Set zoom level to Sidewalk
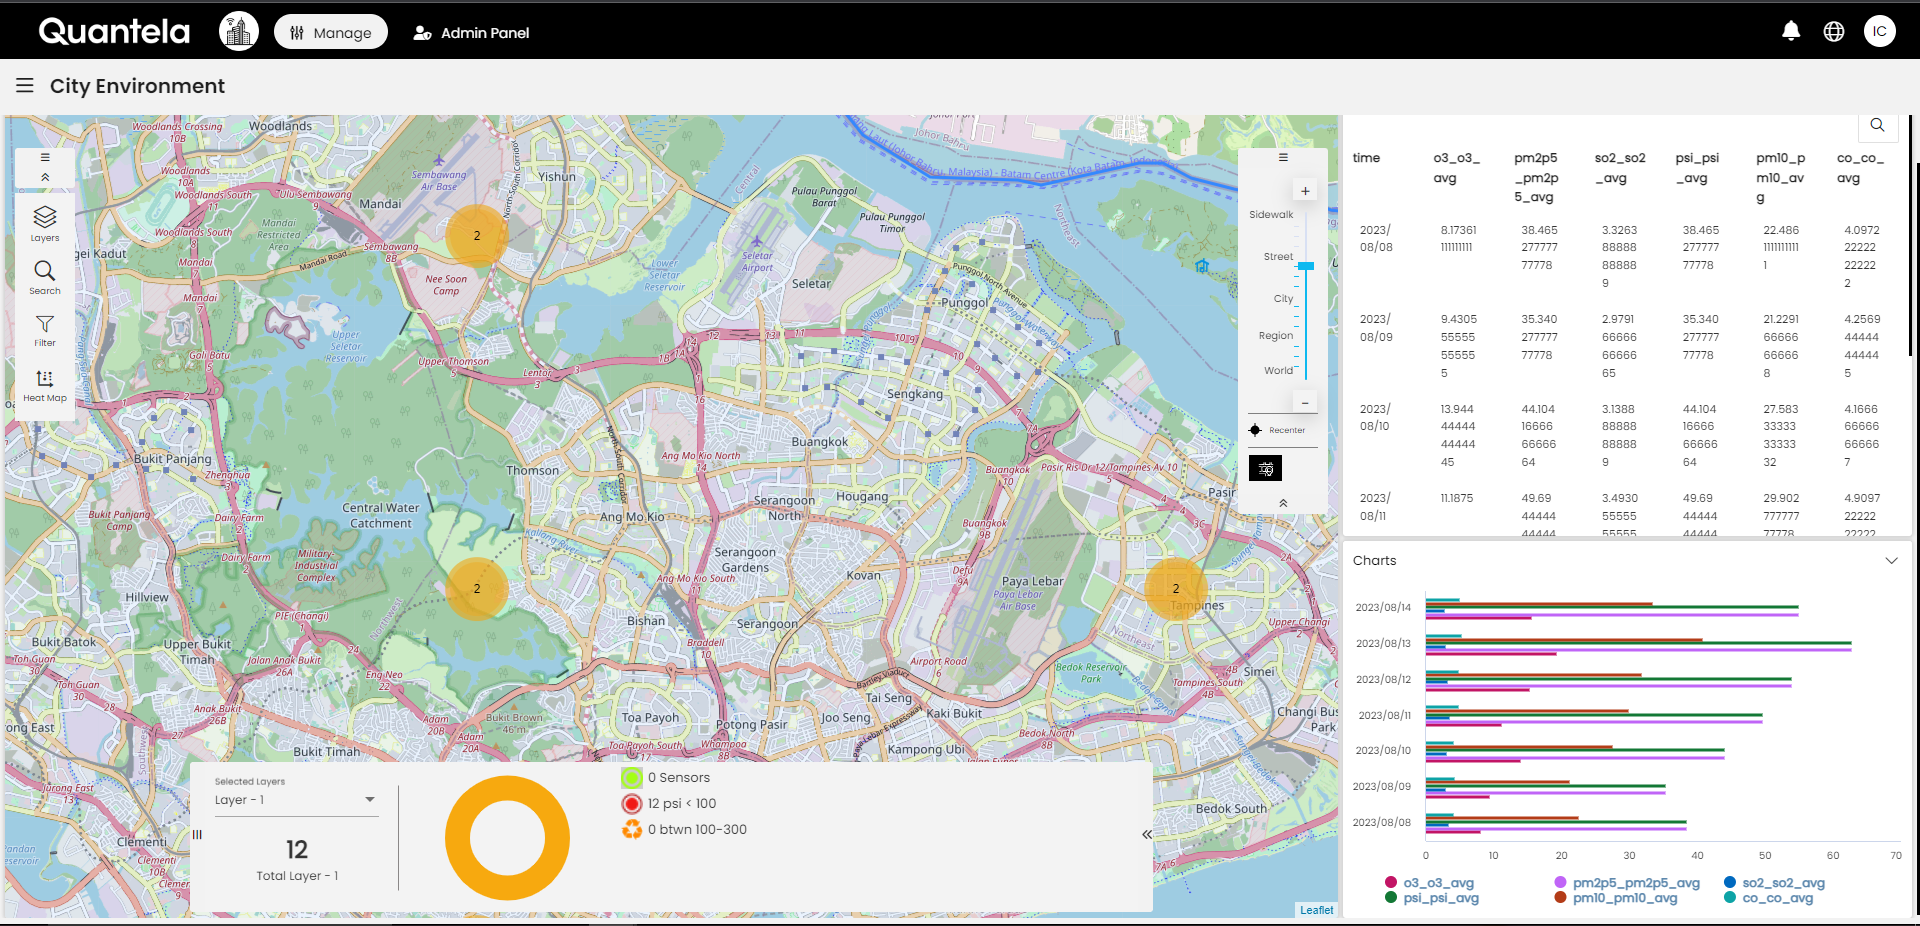The height and width of the screenshot is (926, 1920). point(1271,215)
